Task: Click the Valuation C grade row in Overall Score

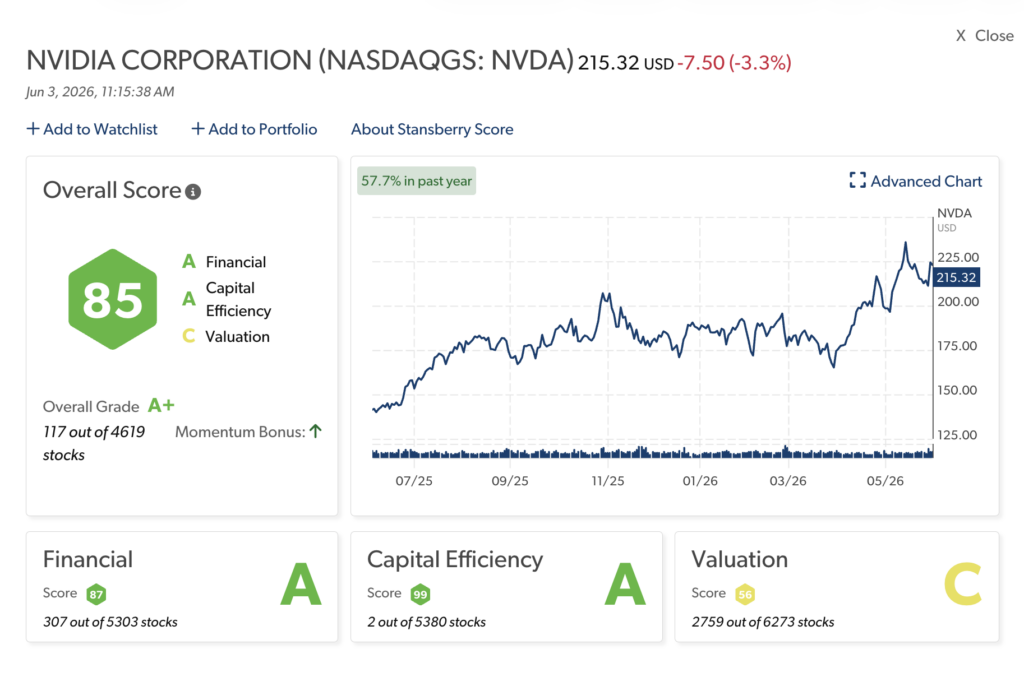Action: (226, 336)
